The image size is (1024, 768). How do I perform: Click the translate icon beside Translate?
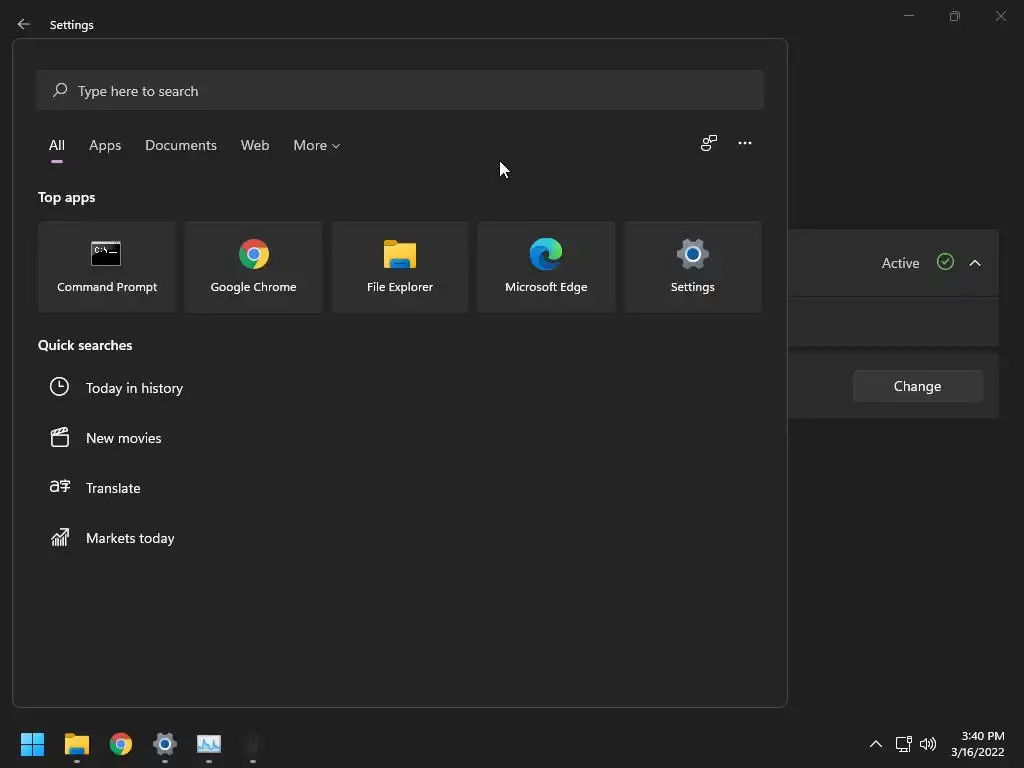click(x=59, y=487)
